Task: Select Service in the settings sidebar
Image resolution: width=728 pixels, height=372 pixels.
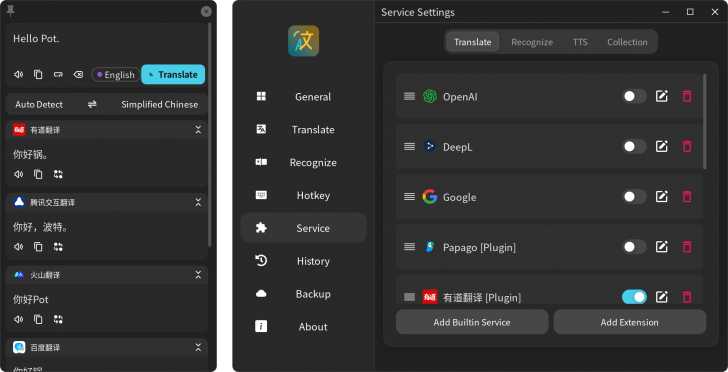Action: (x=304, y=228)
